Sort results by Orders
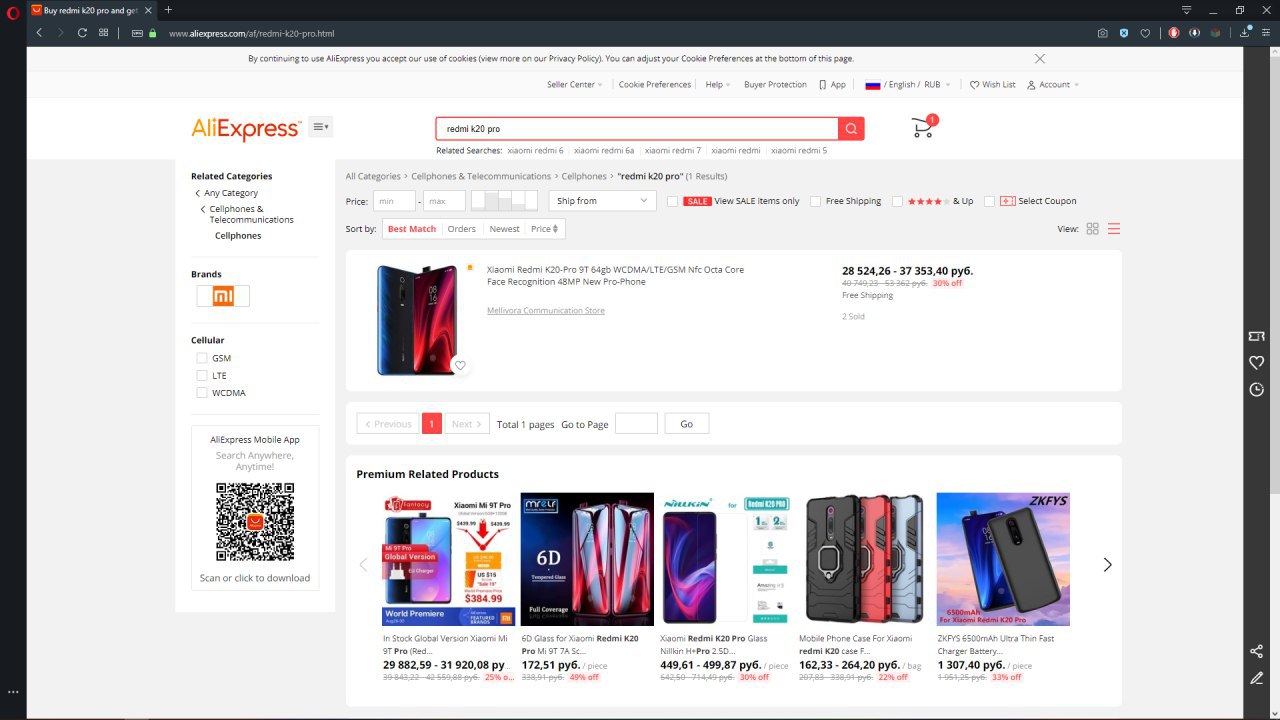The height and width of the screenshot is (720, 1280). [462, 229]
